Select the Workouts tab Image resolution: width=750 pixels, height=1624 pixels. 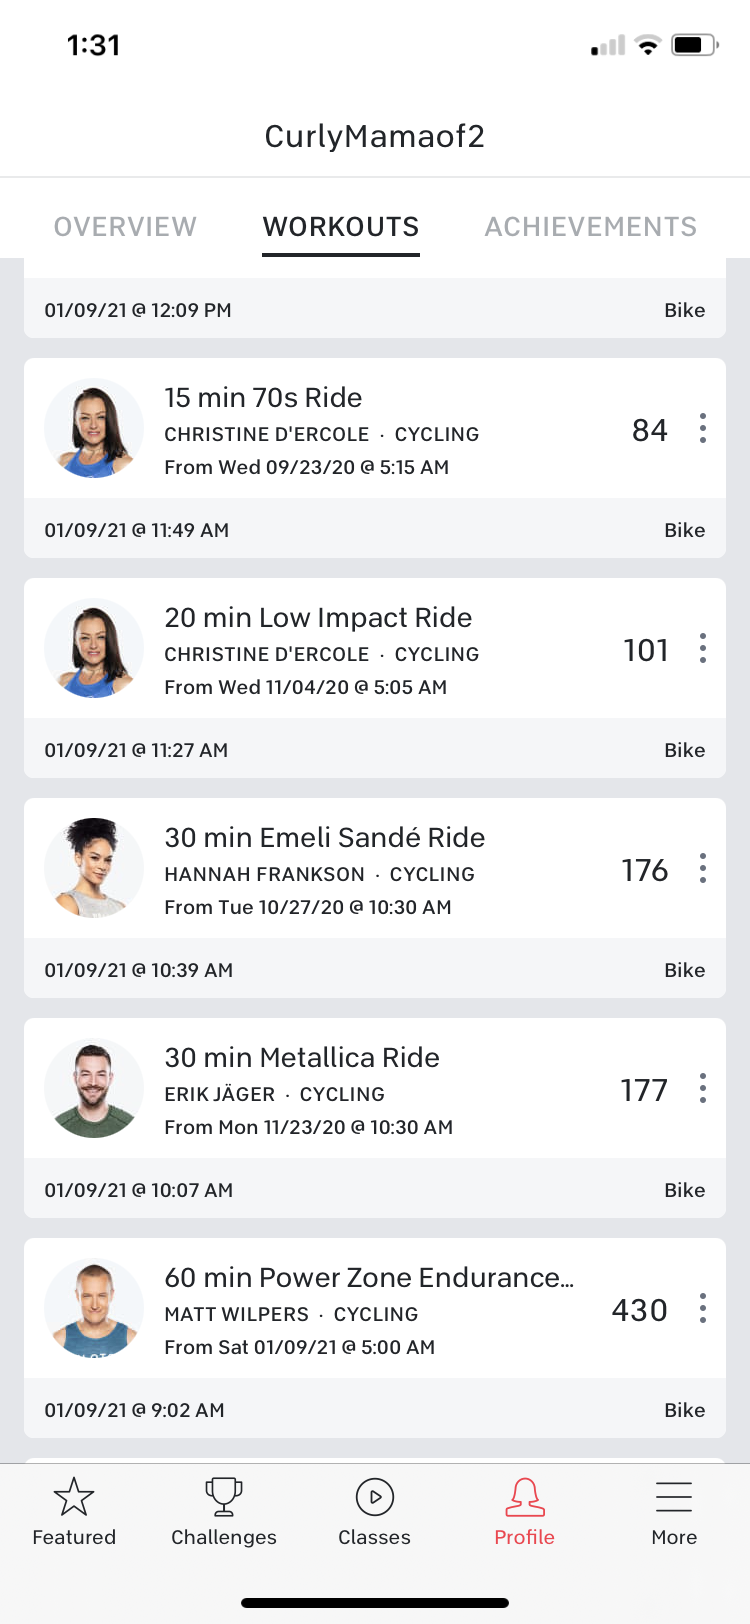(341, 227)
